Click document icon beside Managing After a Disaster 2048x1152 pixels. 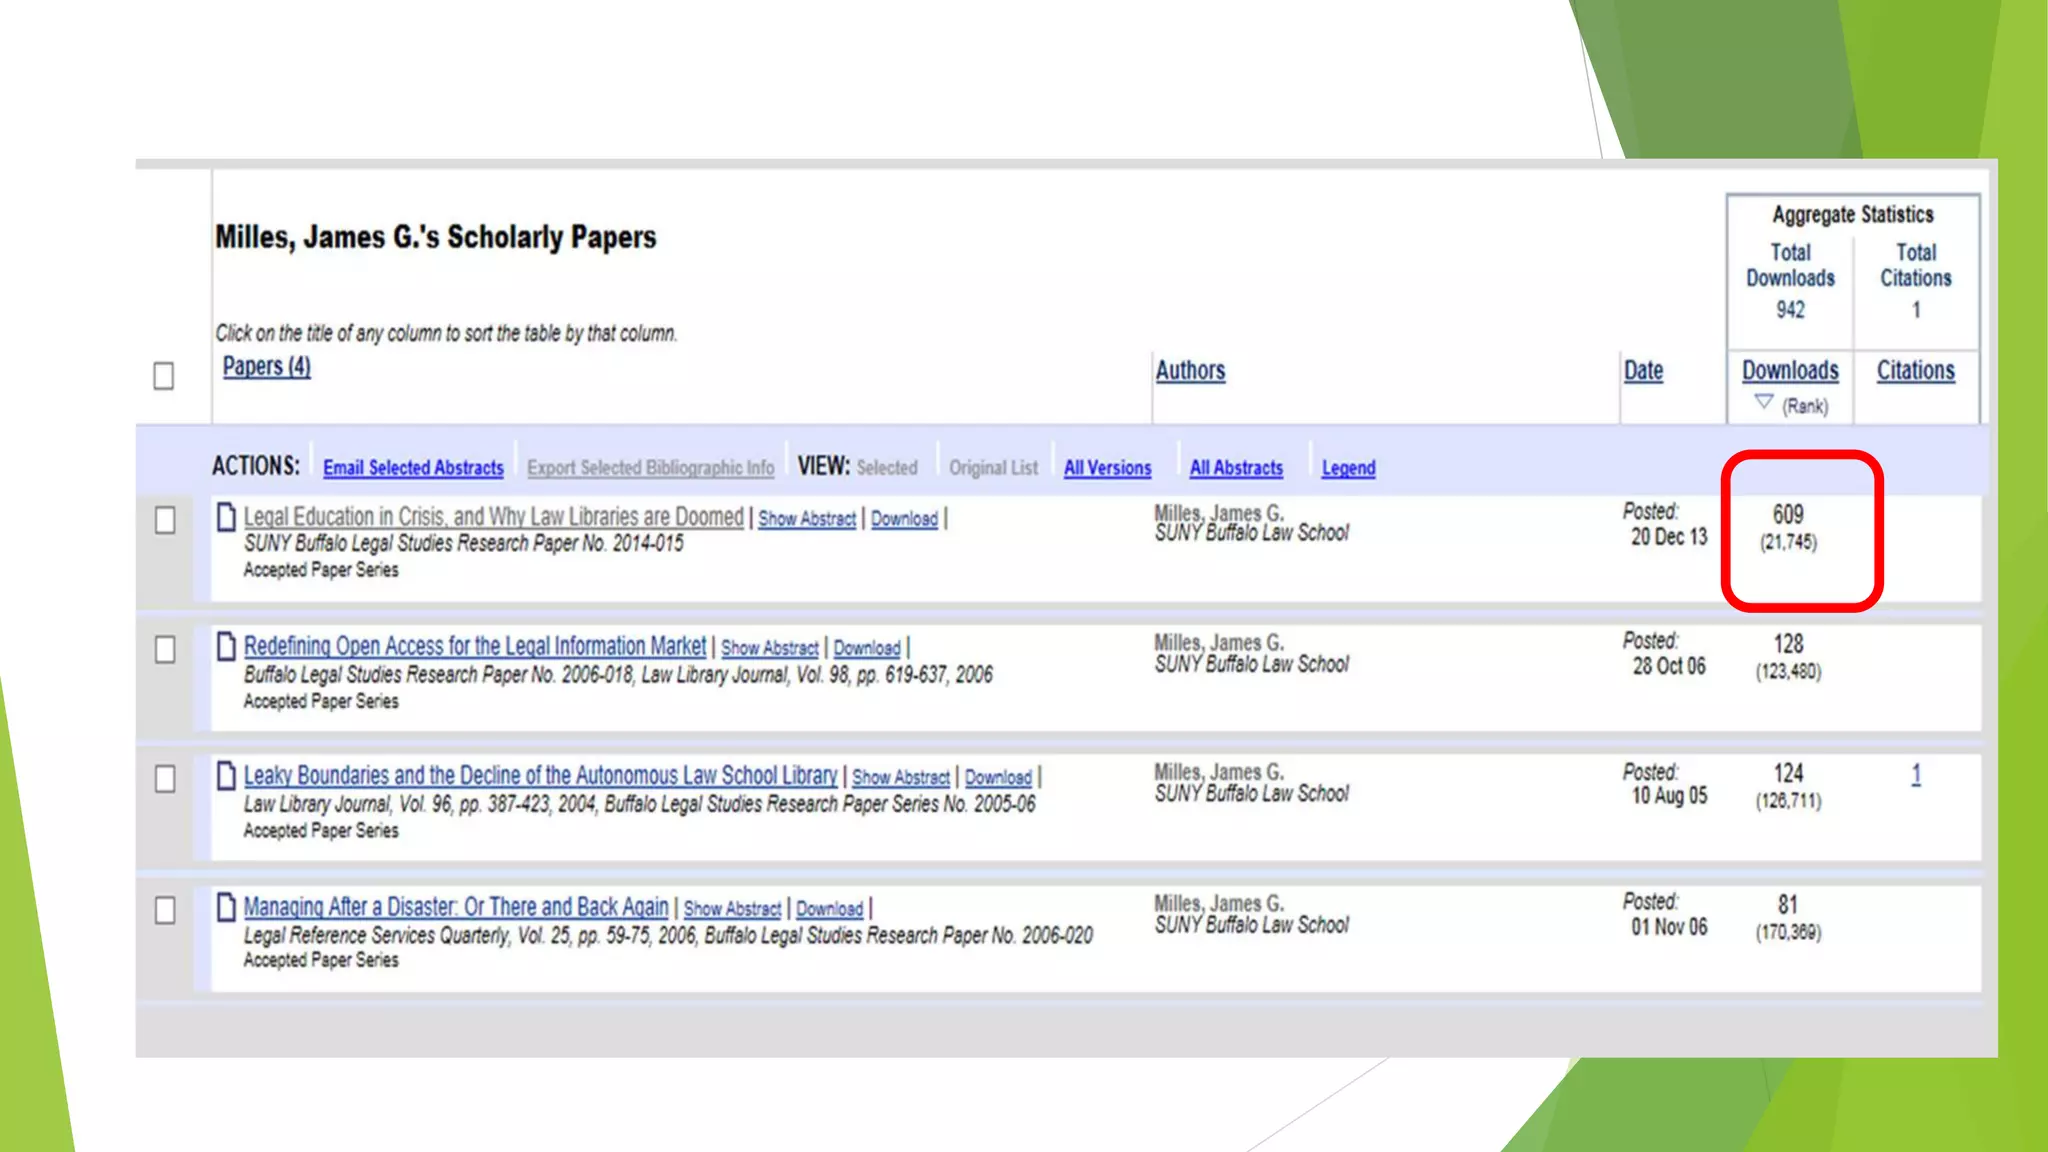pyautogui.click(x=227, y=907)
